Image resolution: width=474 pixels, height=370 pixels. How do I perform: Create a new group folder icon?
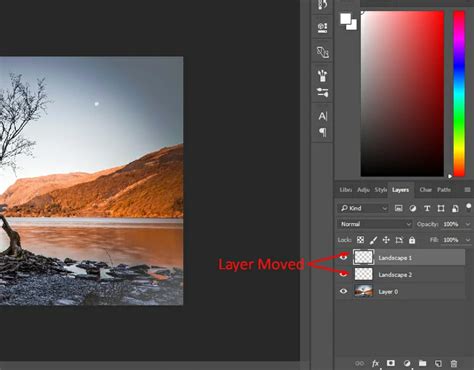pyautogui.click(x=422, y=363)
